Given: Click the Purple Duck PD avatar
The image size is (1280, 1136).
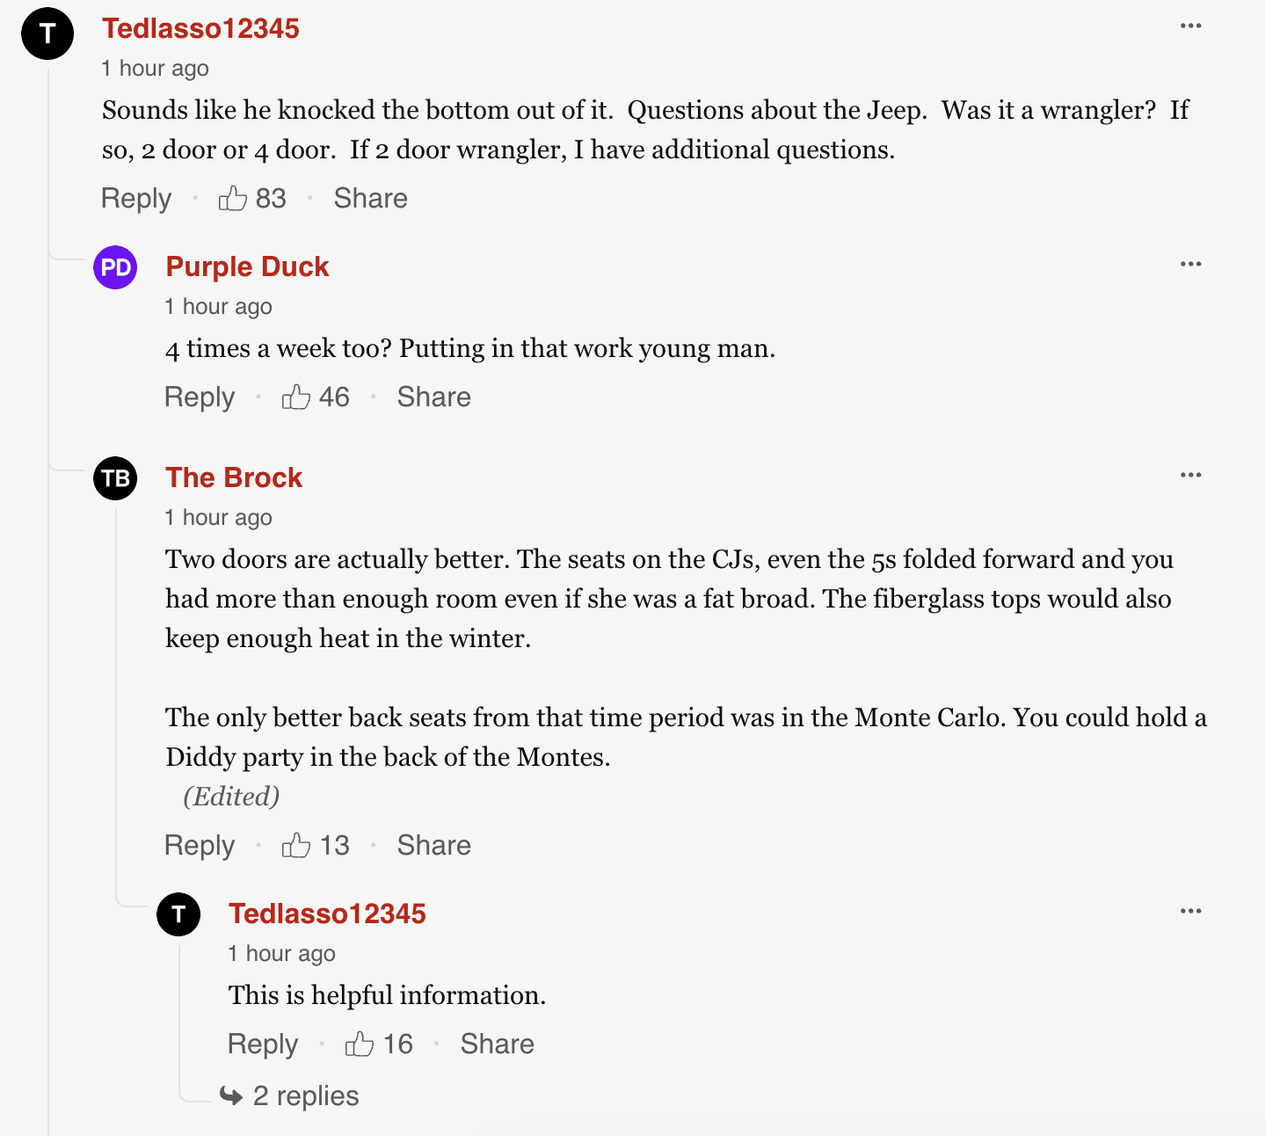Looking at the screenshot, I should 116,268.
